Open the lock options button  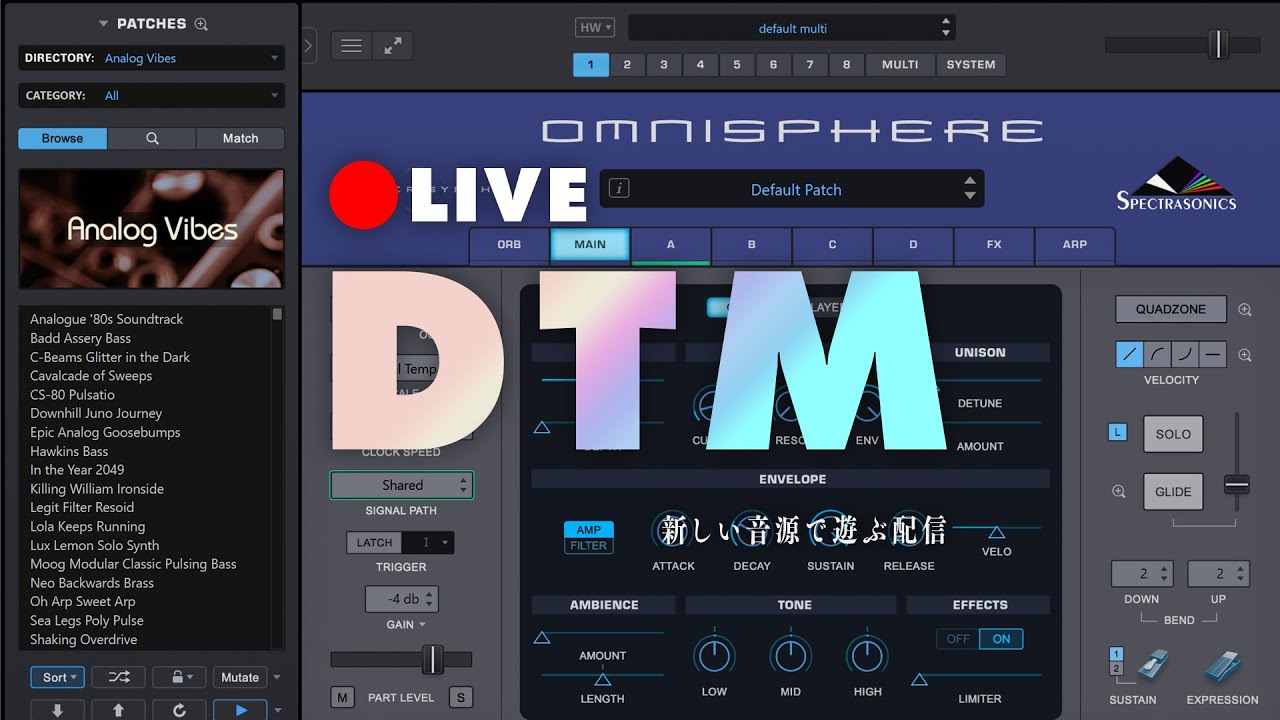[180, 677]
